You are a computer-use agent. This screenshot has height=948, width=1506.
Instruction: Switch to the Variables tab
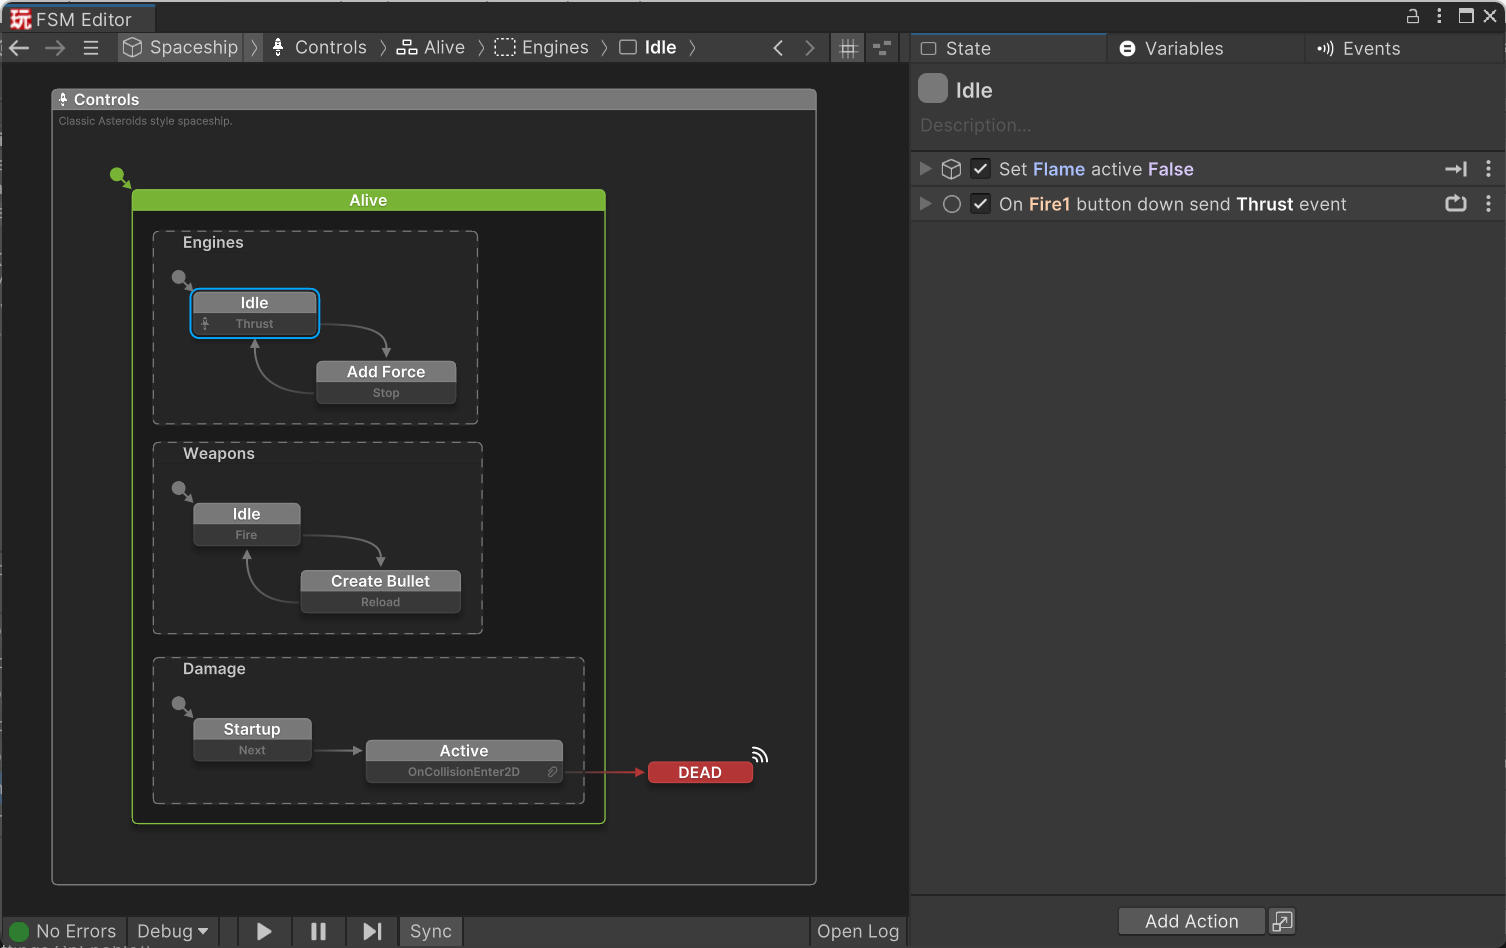(1183, 48)
